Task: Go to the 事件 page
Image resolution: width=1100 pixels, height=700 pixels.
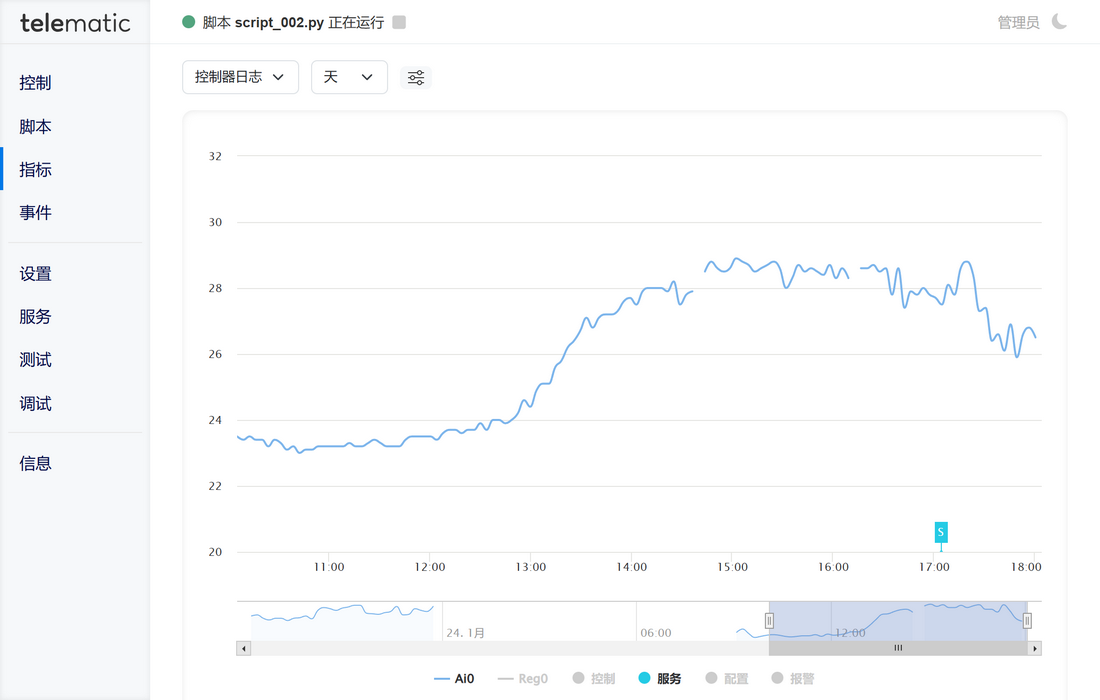Action: pyautogui.click(x=35, y=213)
